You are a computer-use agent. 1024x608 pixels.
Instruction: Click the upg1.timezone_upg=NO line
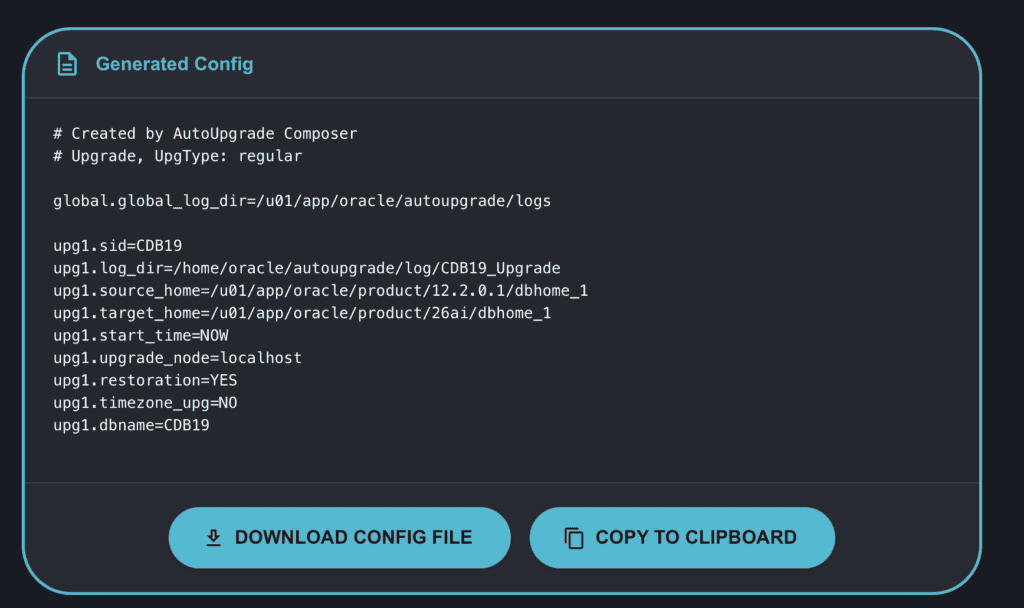coord(145,403)
